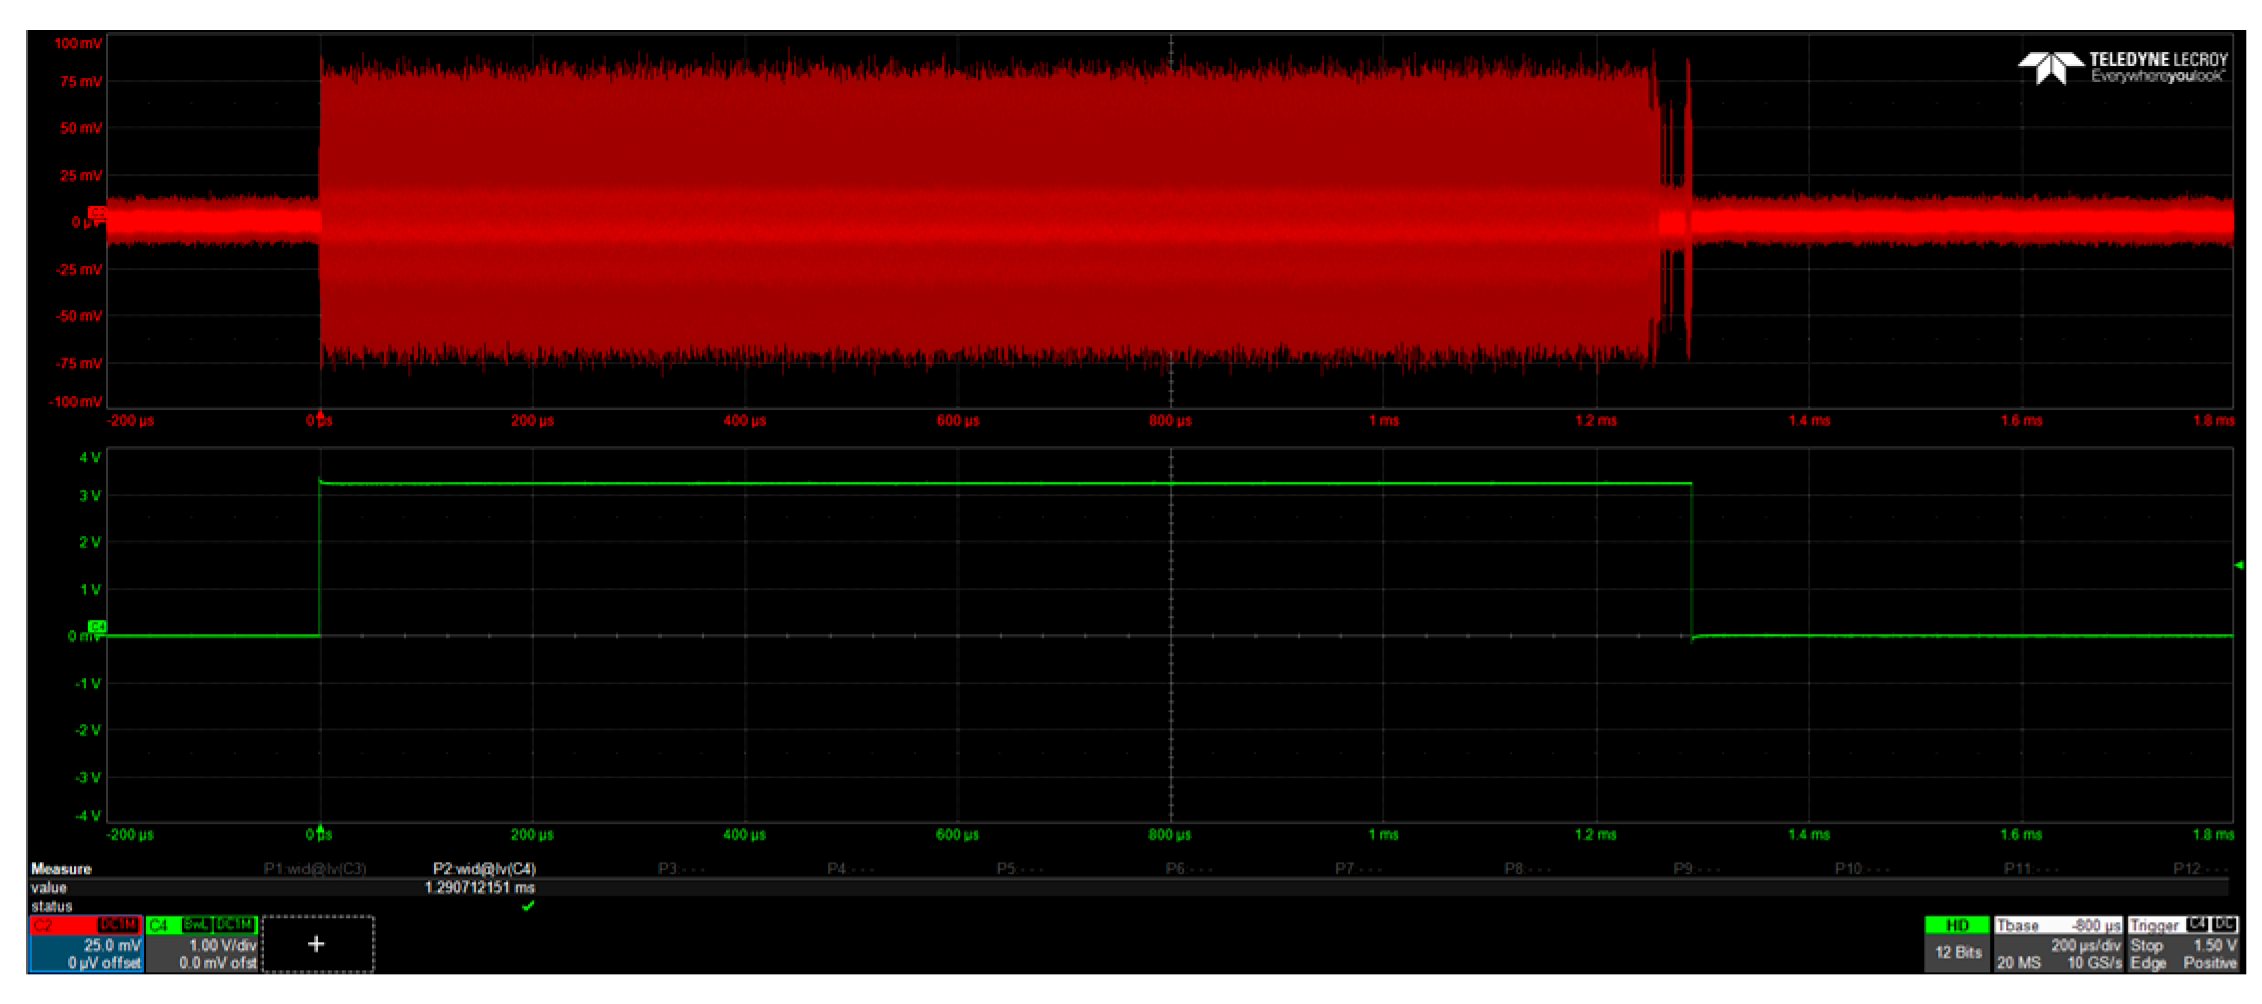Viewport: 2262px width, 1004px height.
Task: Click the add new trace plus box
Action: click(317, 944)
